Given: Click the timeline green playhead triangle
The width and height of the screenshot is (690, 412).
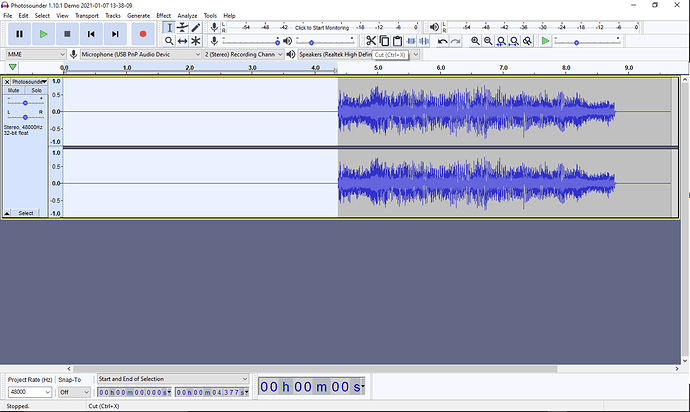Looking at the screenshot, I should 13,67.
